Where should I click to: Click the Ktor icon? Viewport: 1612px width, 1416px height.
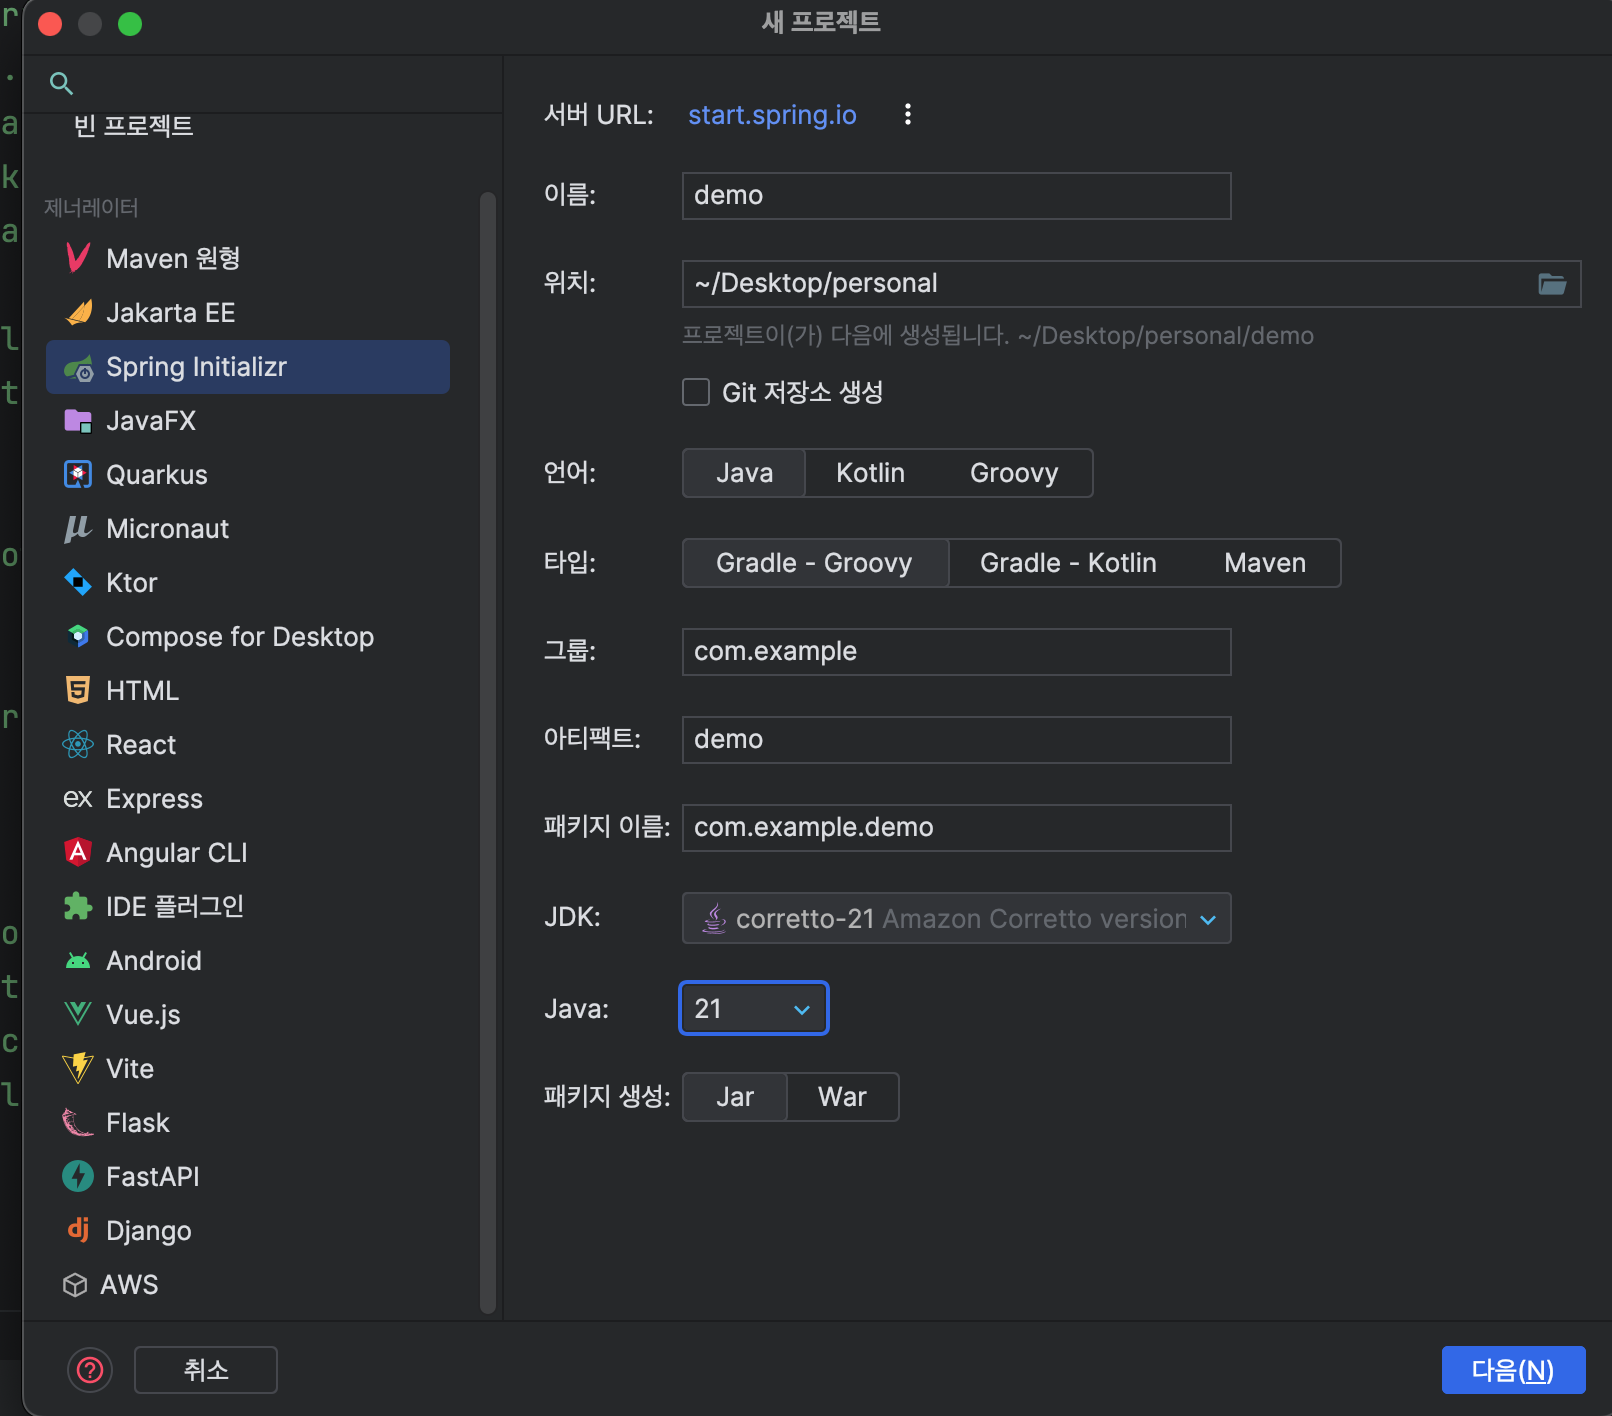click(78, 582)
